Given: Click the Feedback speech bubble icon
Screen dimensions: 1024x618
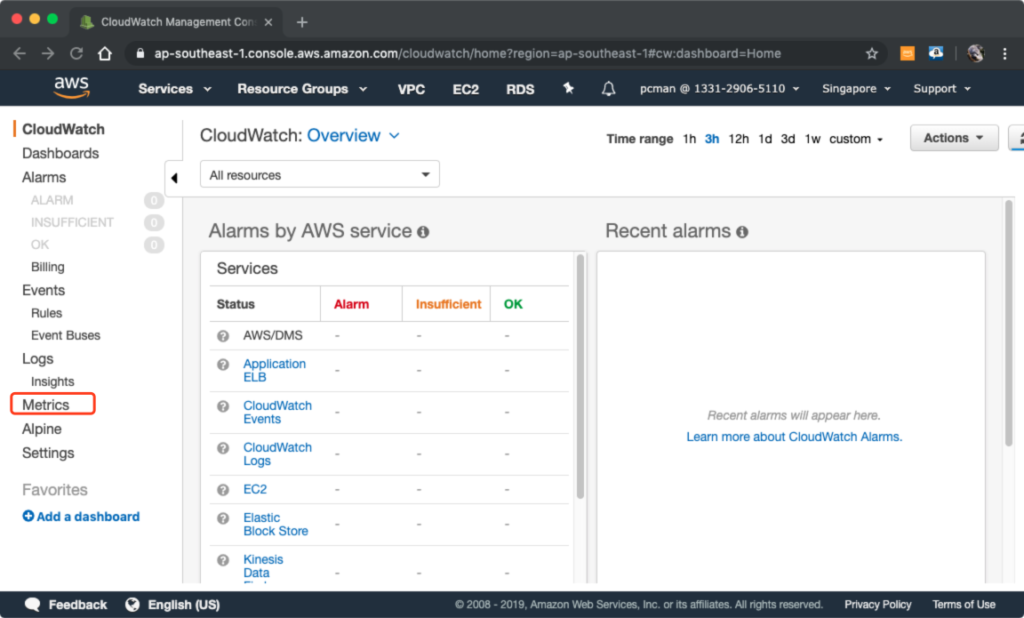Looking at the screenshot, I should point(32,605).
